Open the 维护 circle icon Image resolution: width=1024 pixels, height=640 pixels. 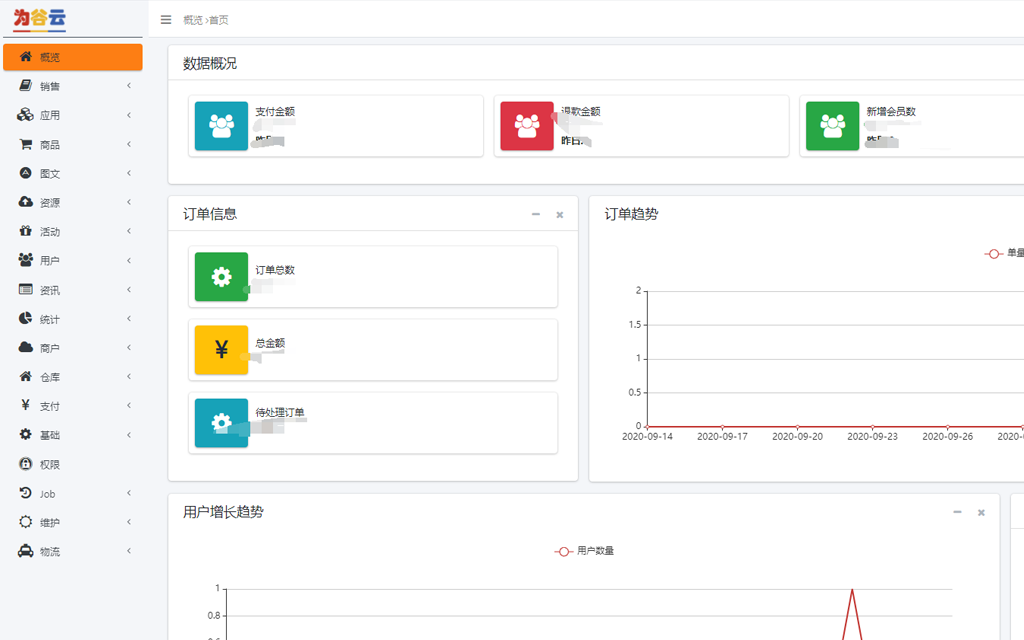tap(25, 522)
